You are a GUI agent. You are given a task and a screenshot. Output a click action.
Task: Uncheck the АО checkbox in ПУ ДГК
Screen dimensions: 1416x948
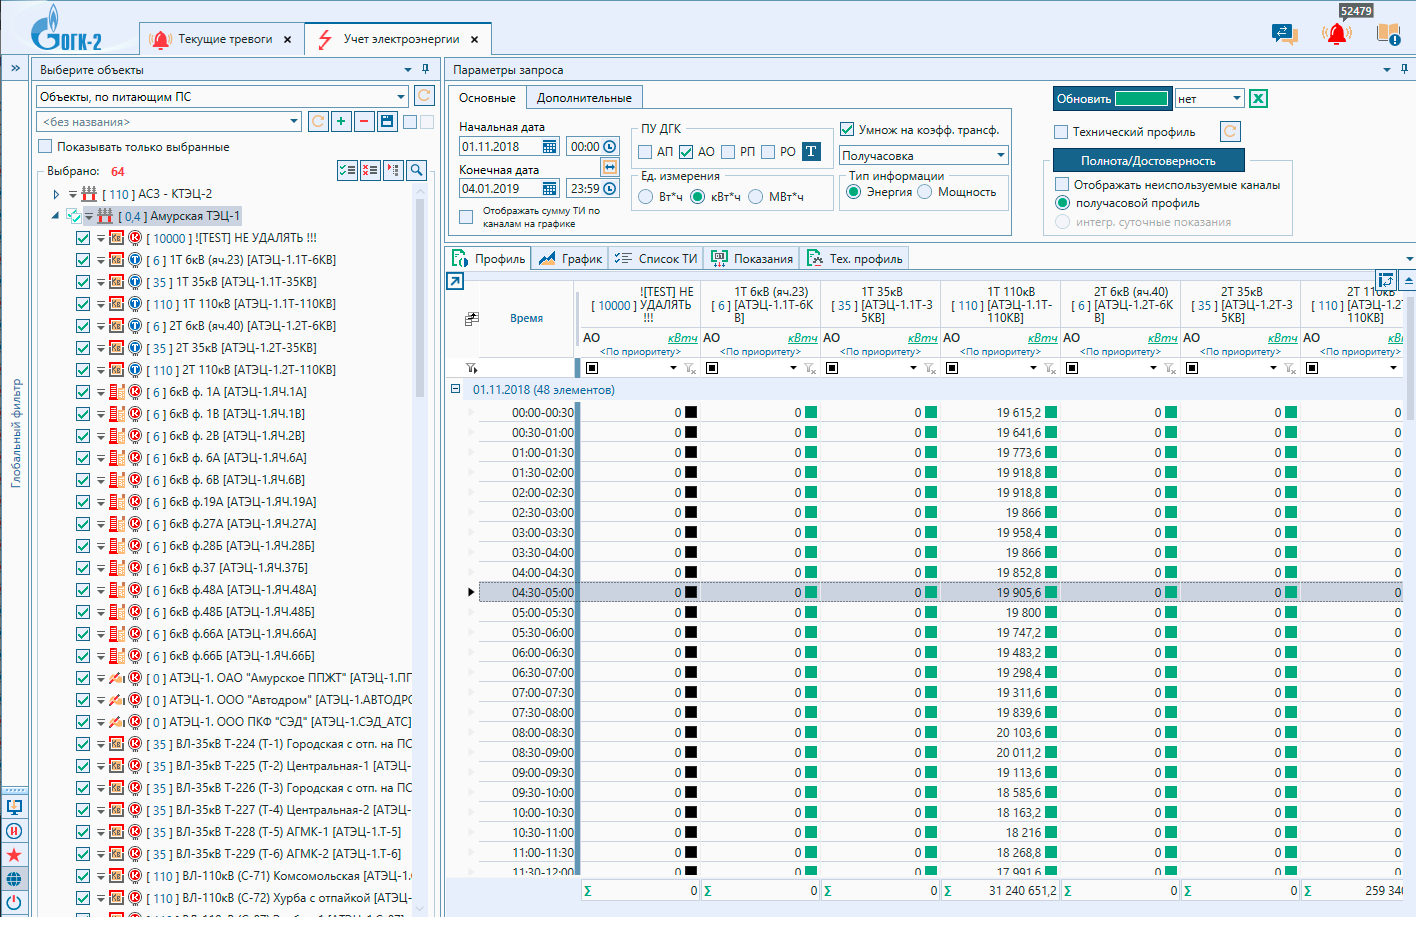pos(686,152)
